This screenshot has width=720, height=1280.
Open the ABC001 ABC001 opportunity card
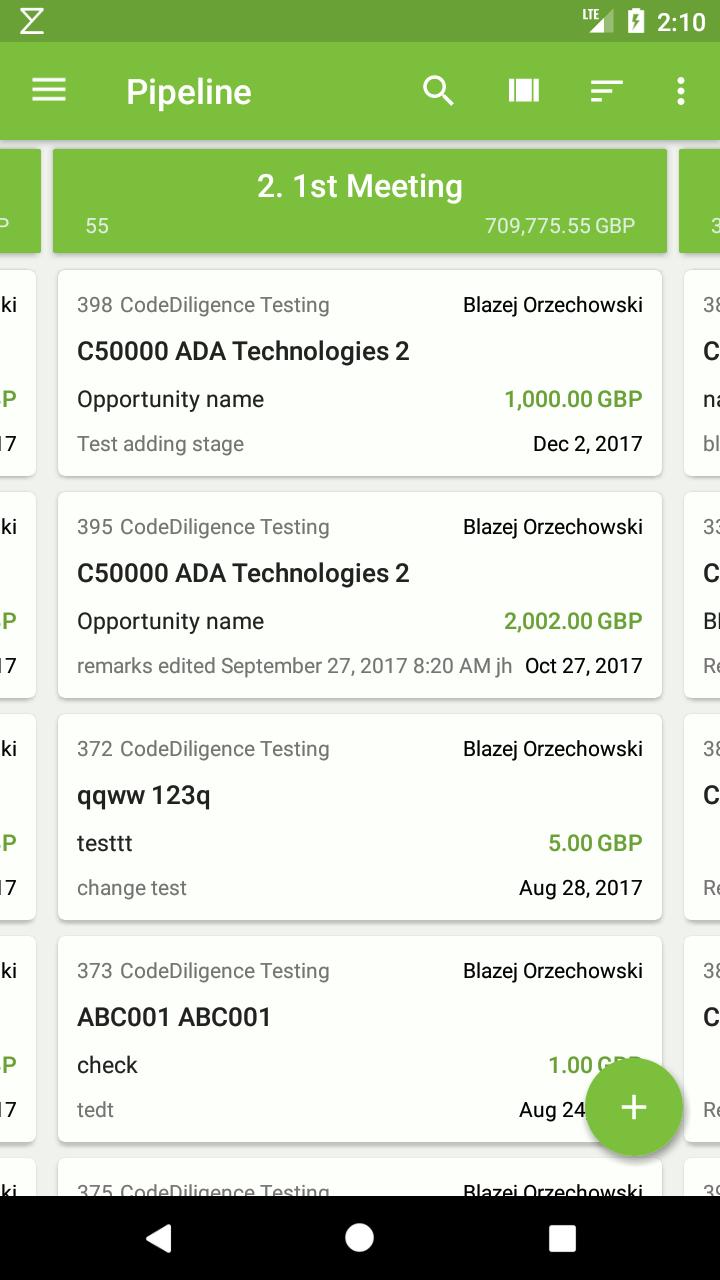tap(360, 1039)
